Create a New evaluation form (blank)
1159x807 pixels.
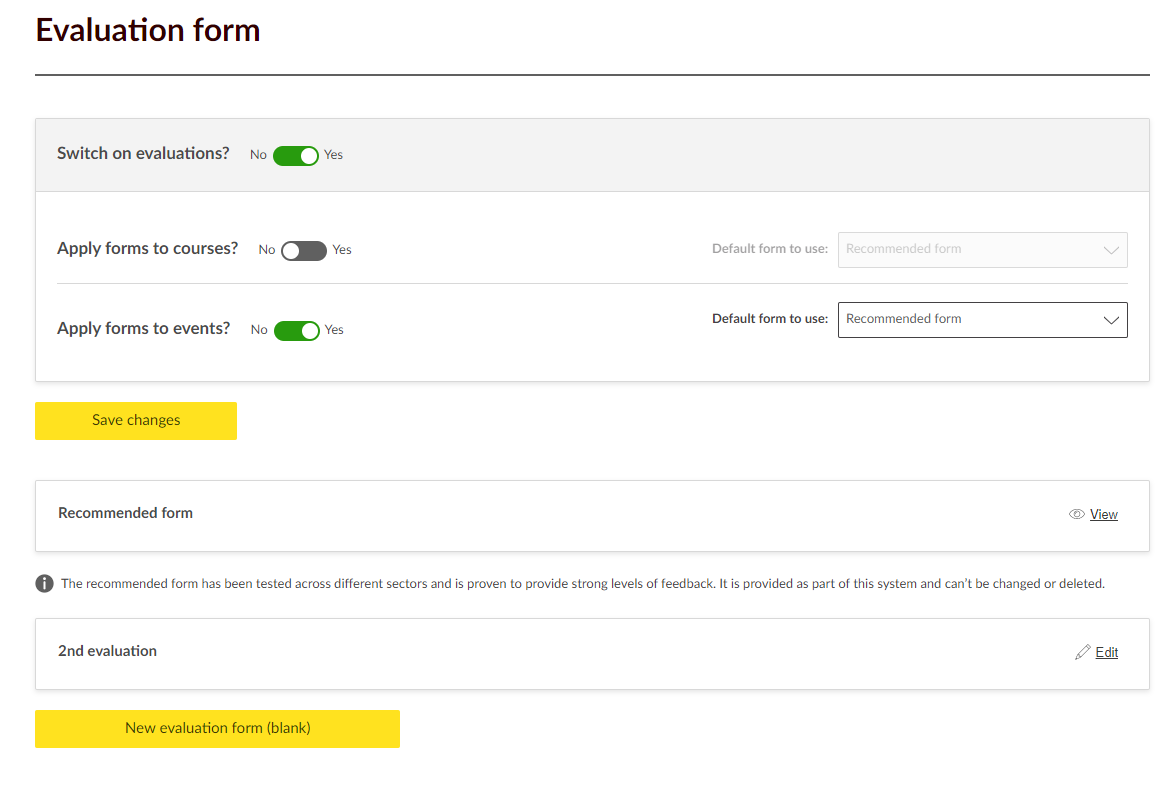tap(217, 728)
